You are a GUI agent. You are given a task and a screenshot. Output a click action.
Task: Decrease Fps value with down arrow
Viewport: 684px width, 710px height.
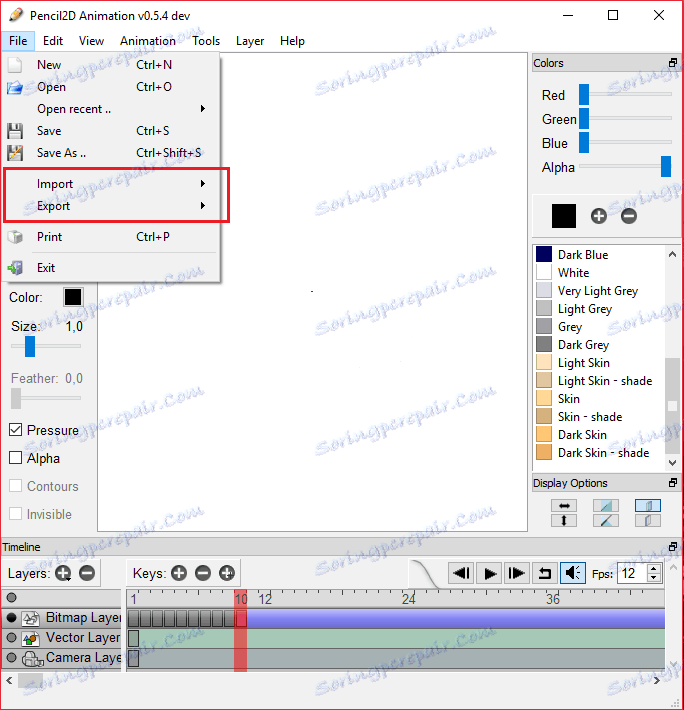(653, 578)
